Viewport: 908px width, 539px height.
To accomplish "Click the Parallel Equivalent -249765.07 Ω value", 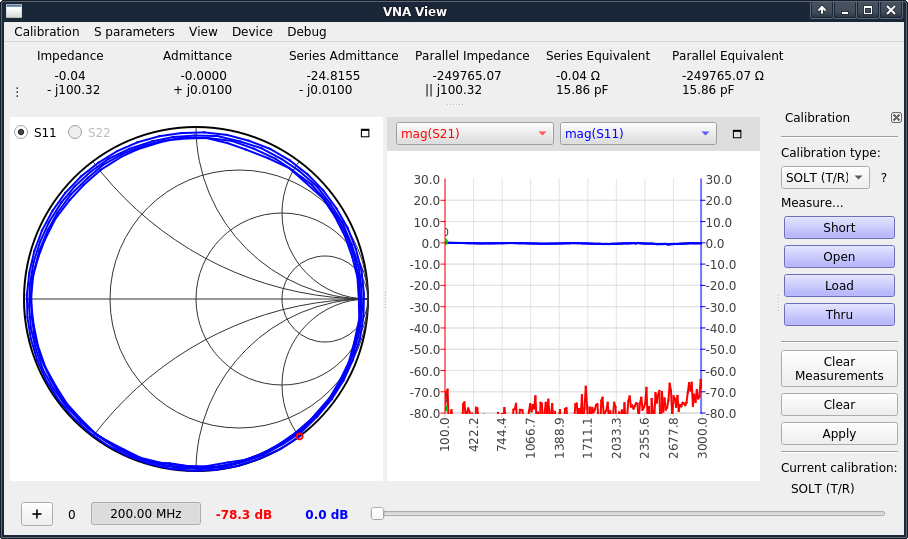I will click(x=723, y=76).
